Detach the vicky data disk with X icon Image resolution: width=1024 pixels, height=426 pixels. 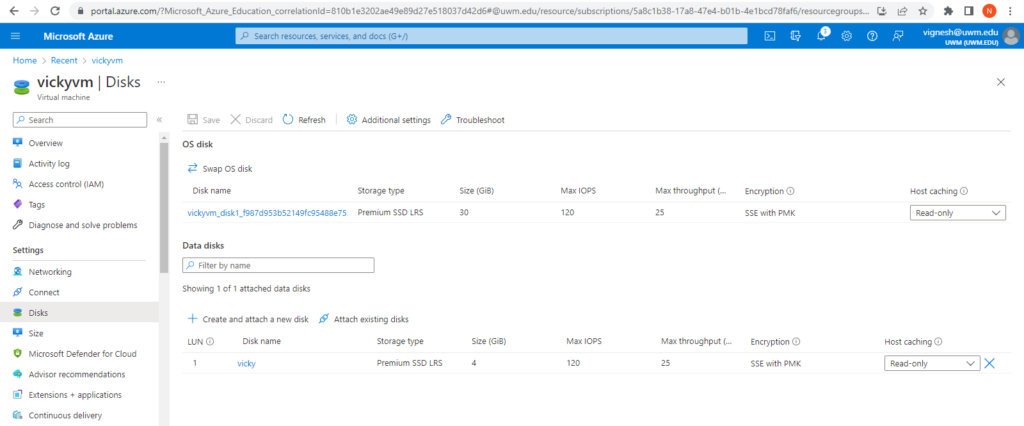coord(989,364)
